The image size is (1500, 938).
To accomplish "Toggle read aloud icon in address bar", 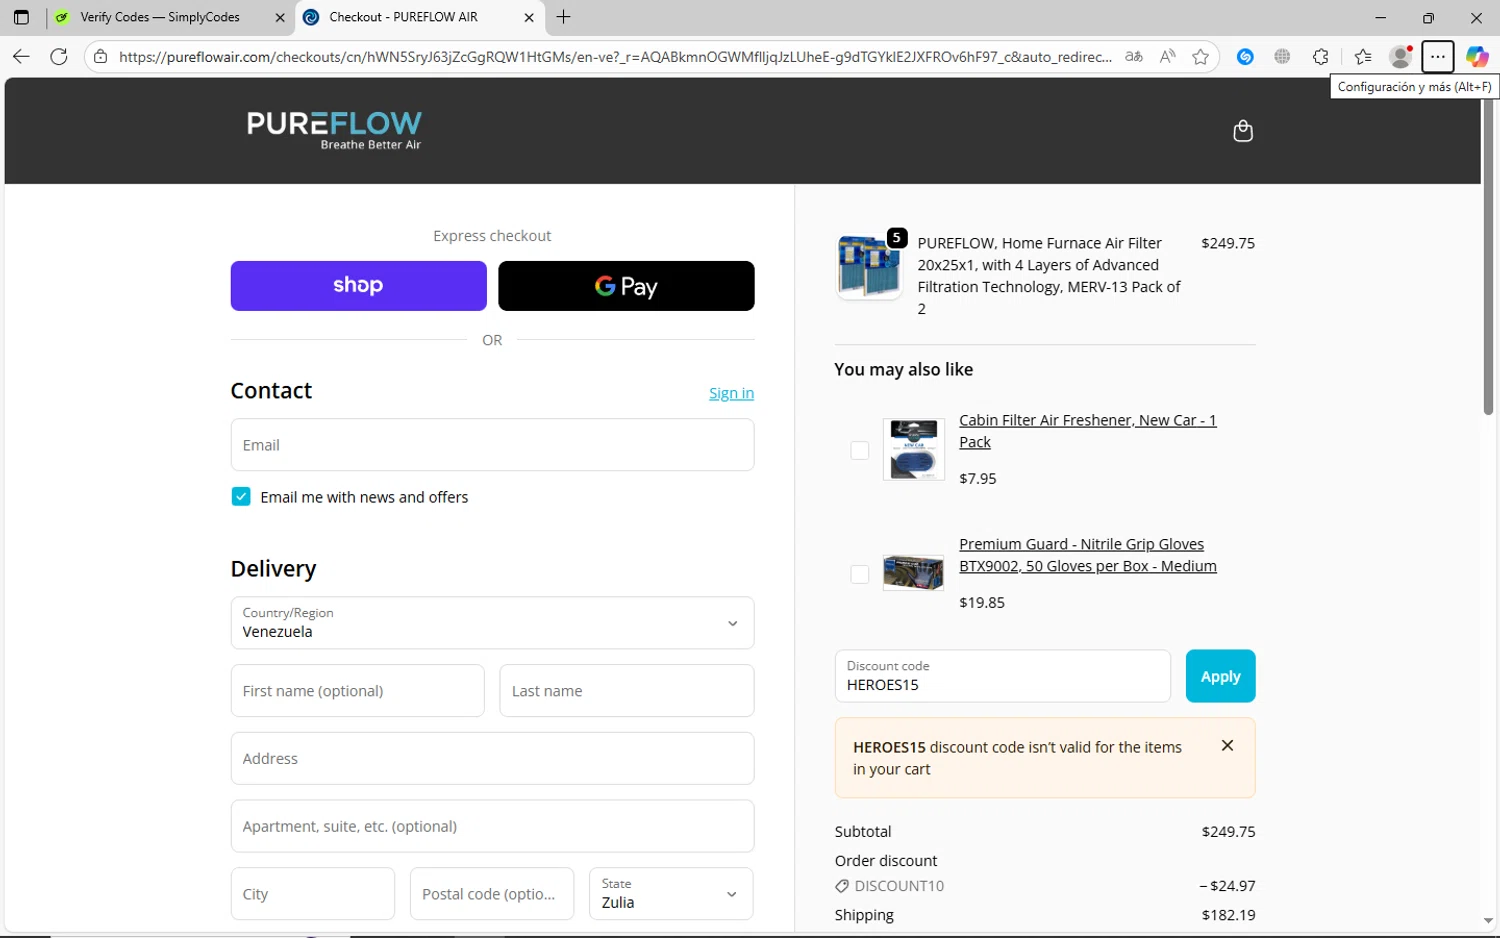I will (1167, 57).
